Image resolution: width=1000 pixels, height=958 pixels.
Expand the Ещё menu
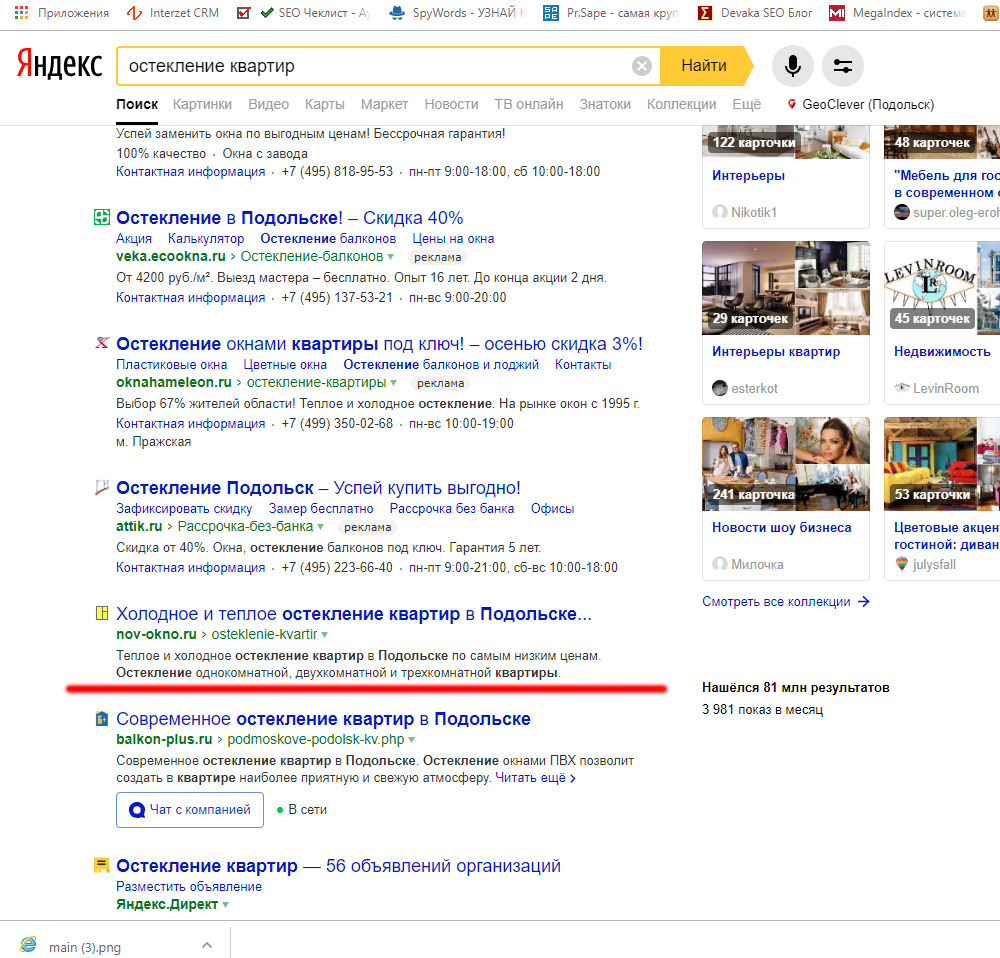point(747,104)
